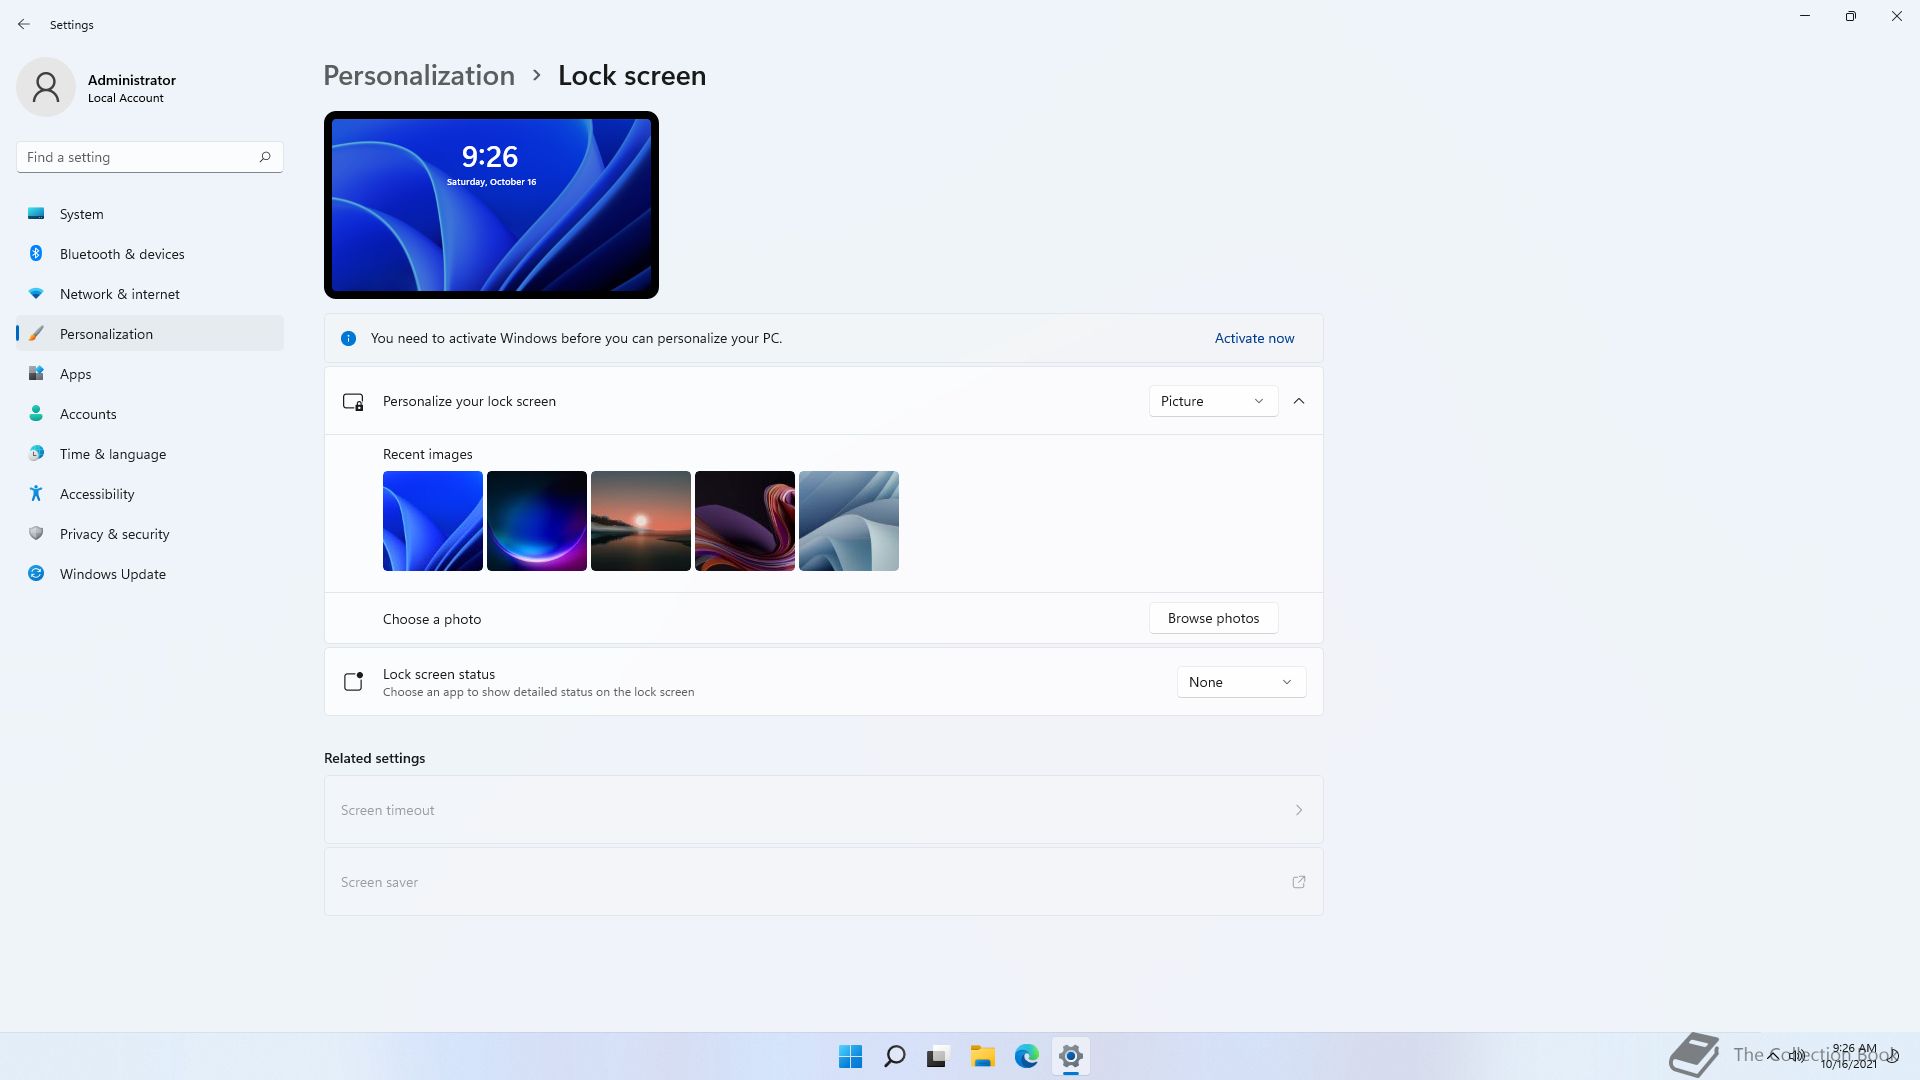
Task: Select blue bloom recent image
Action: point(433,521)
